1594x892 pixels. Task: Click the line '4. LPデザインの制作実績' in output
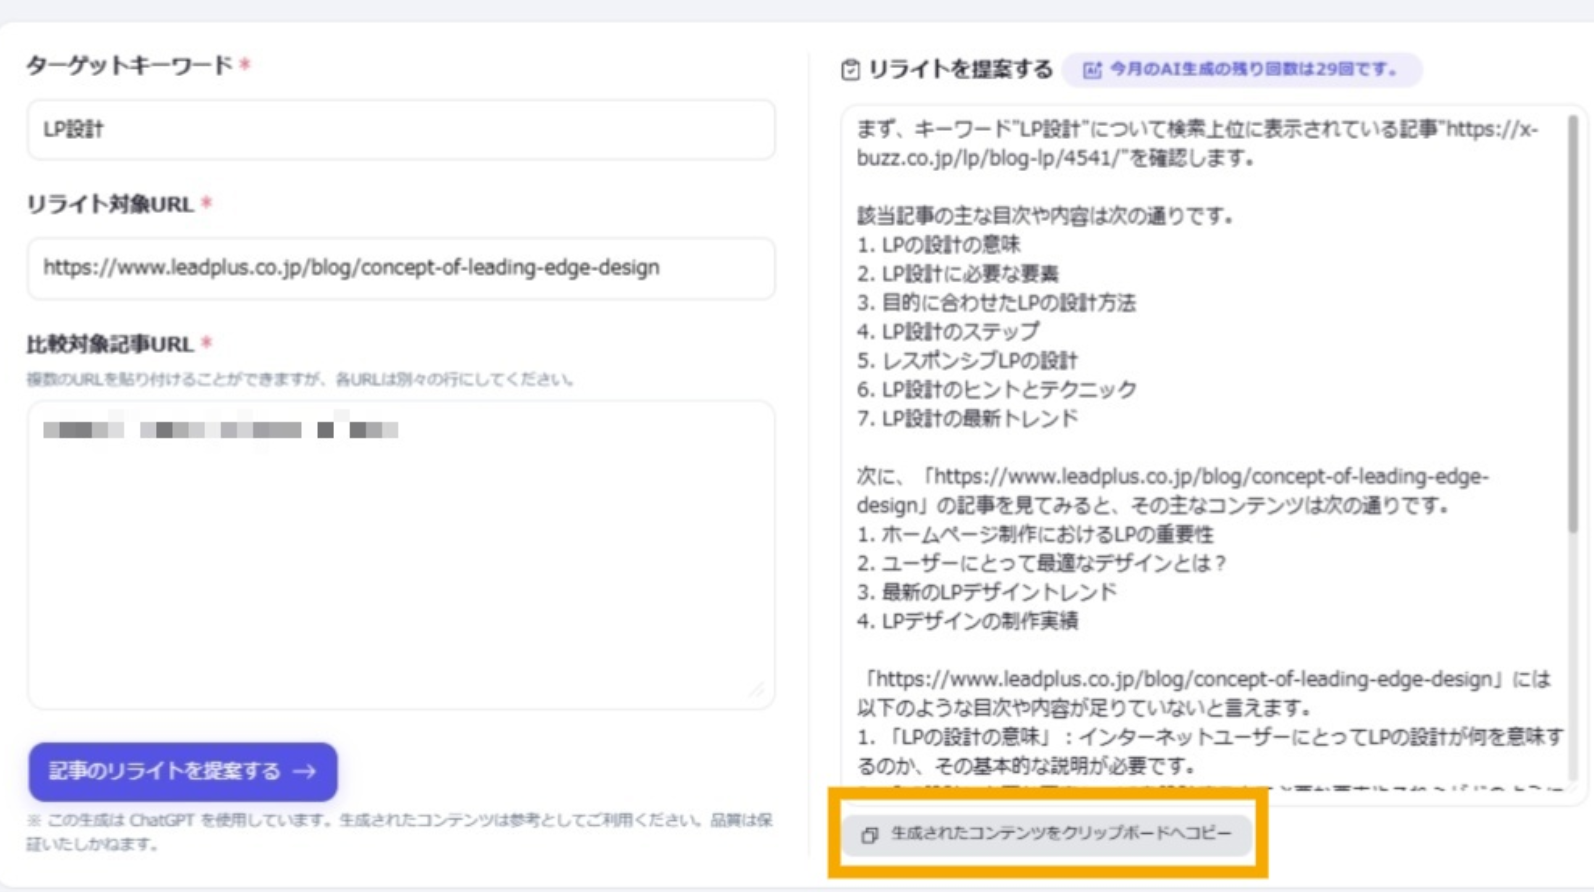point(967,621)
